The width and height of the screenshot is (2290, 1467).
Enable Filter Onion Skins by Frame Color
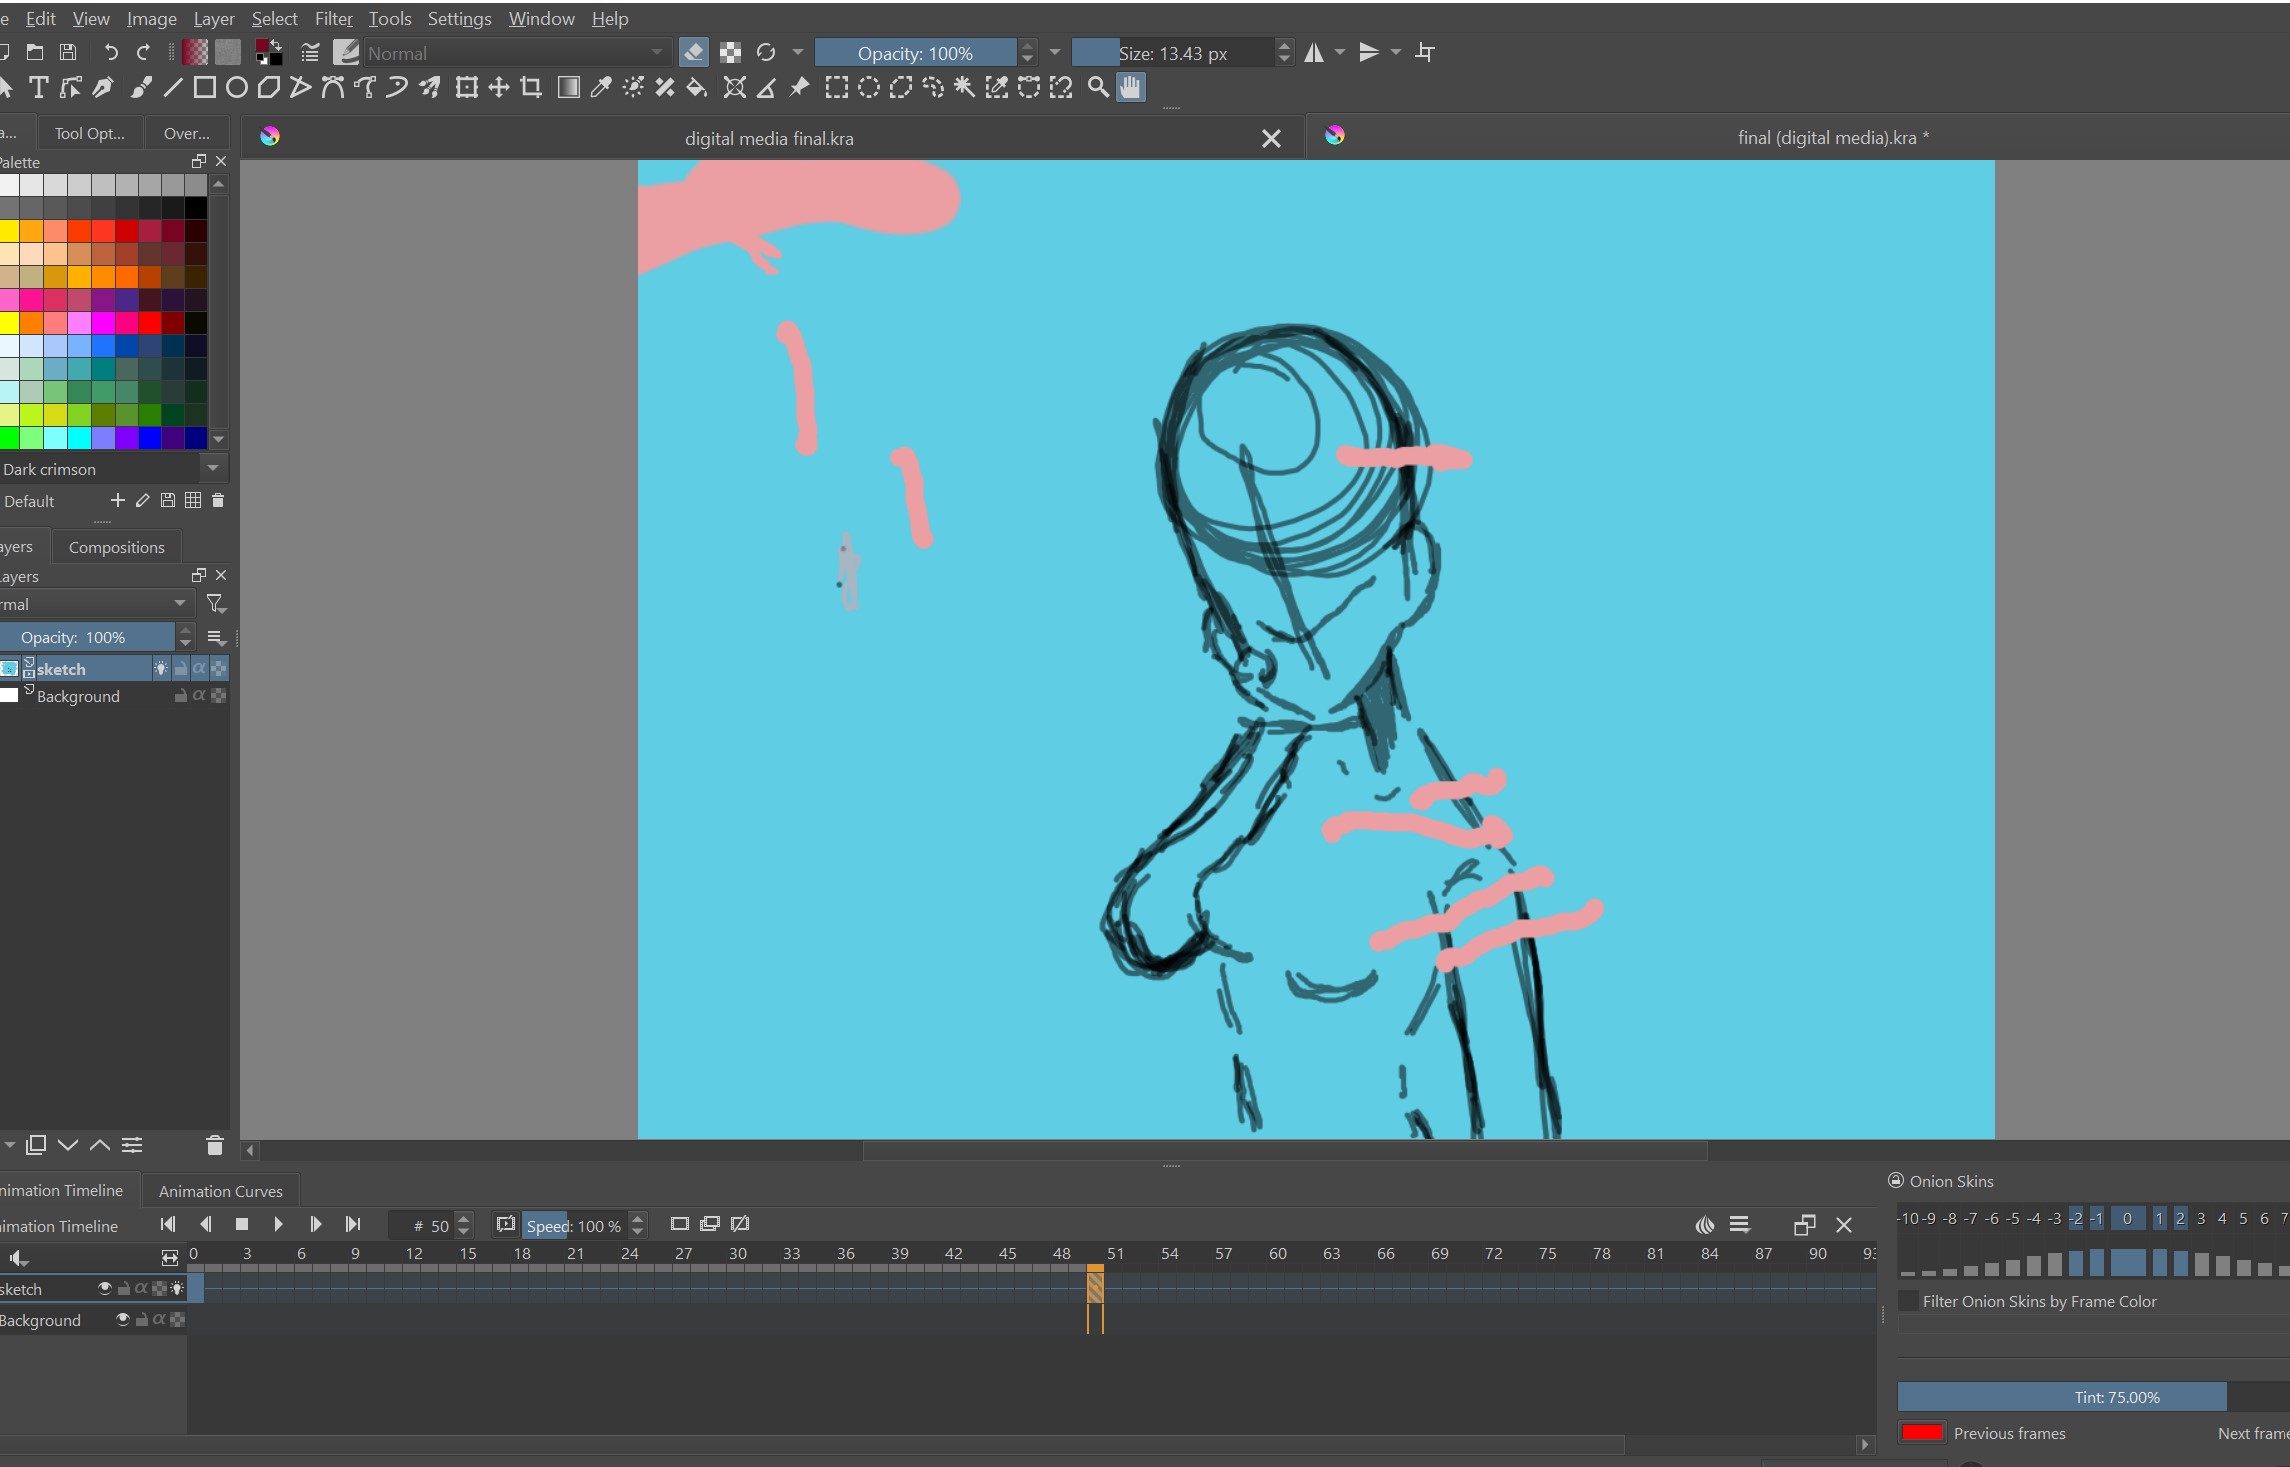1908,1301
